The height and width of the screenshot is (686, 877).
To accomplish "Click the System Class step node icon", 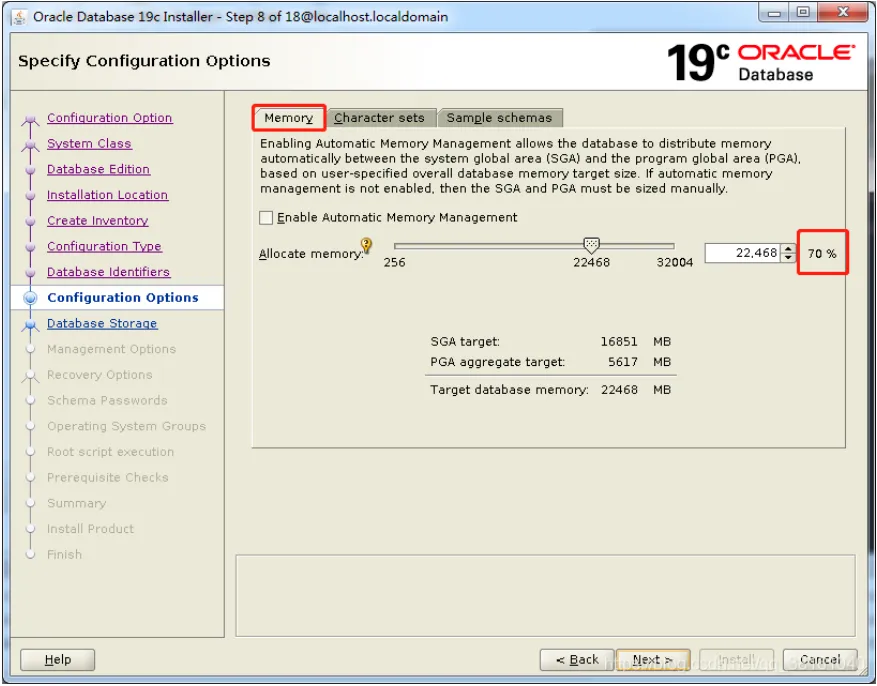I will point(30,145).
